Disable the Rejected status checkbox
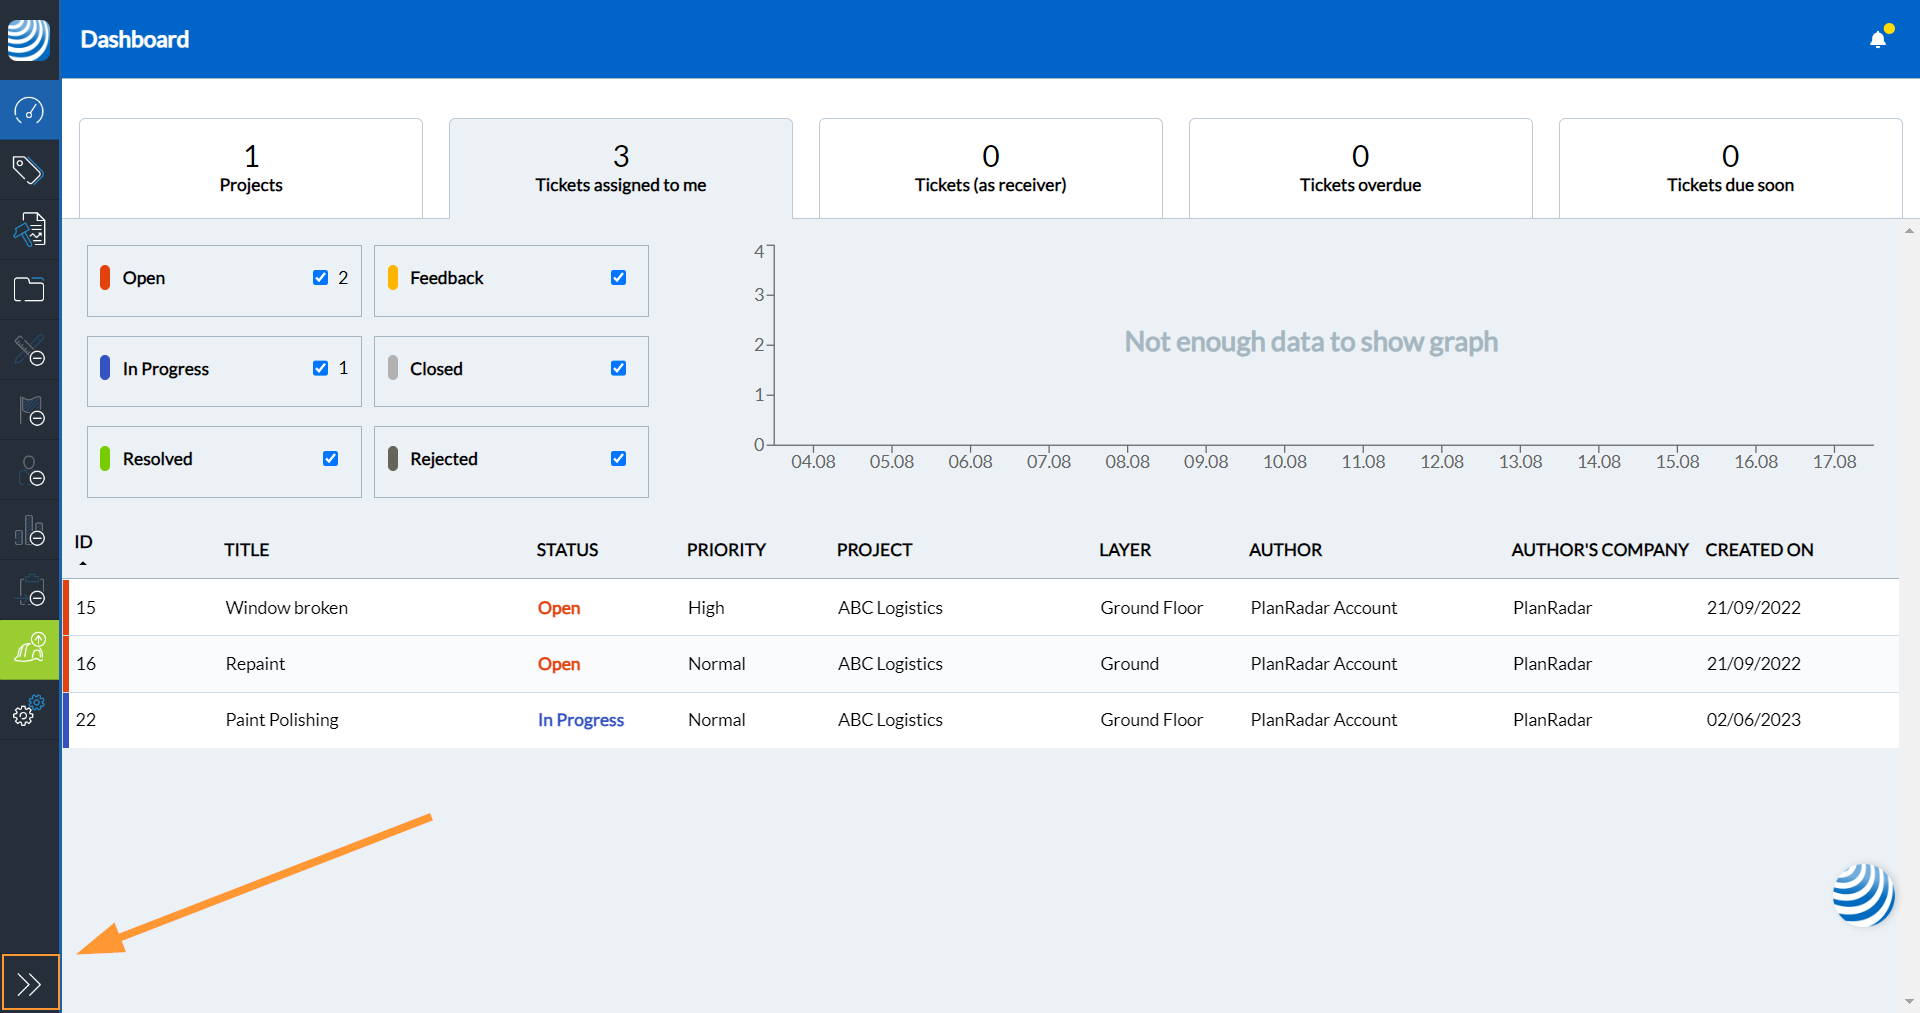 618,459
